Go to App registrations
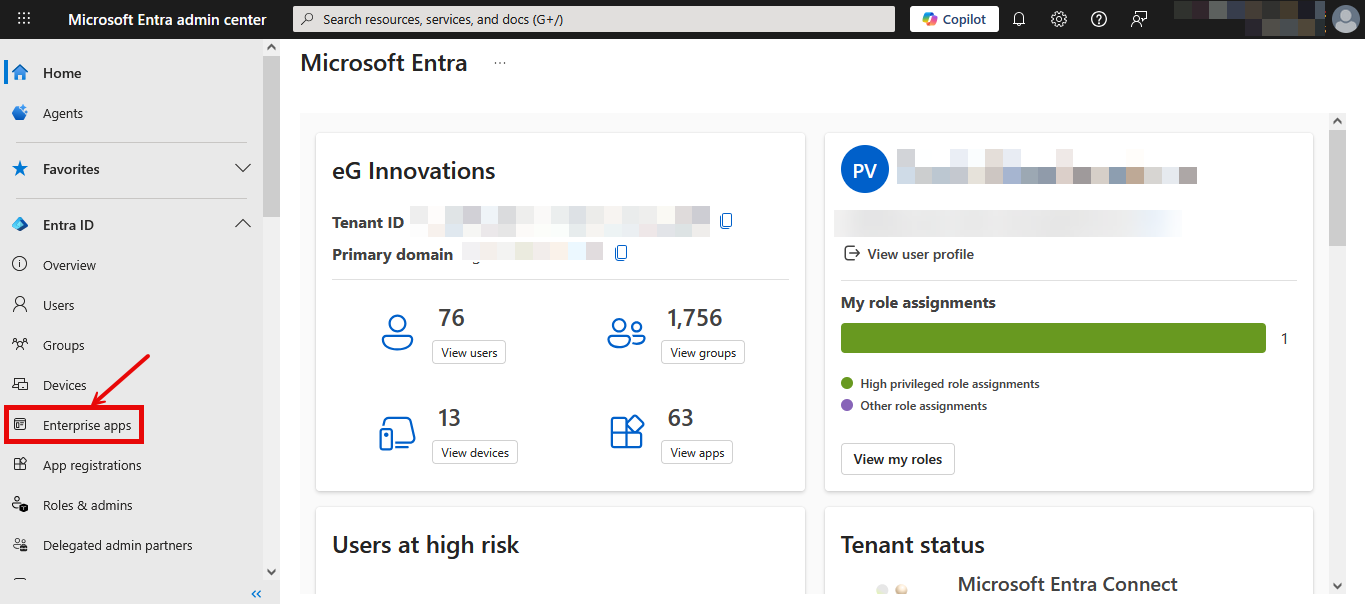This screenshot has width=1365, height=604. 92,465
